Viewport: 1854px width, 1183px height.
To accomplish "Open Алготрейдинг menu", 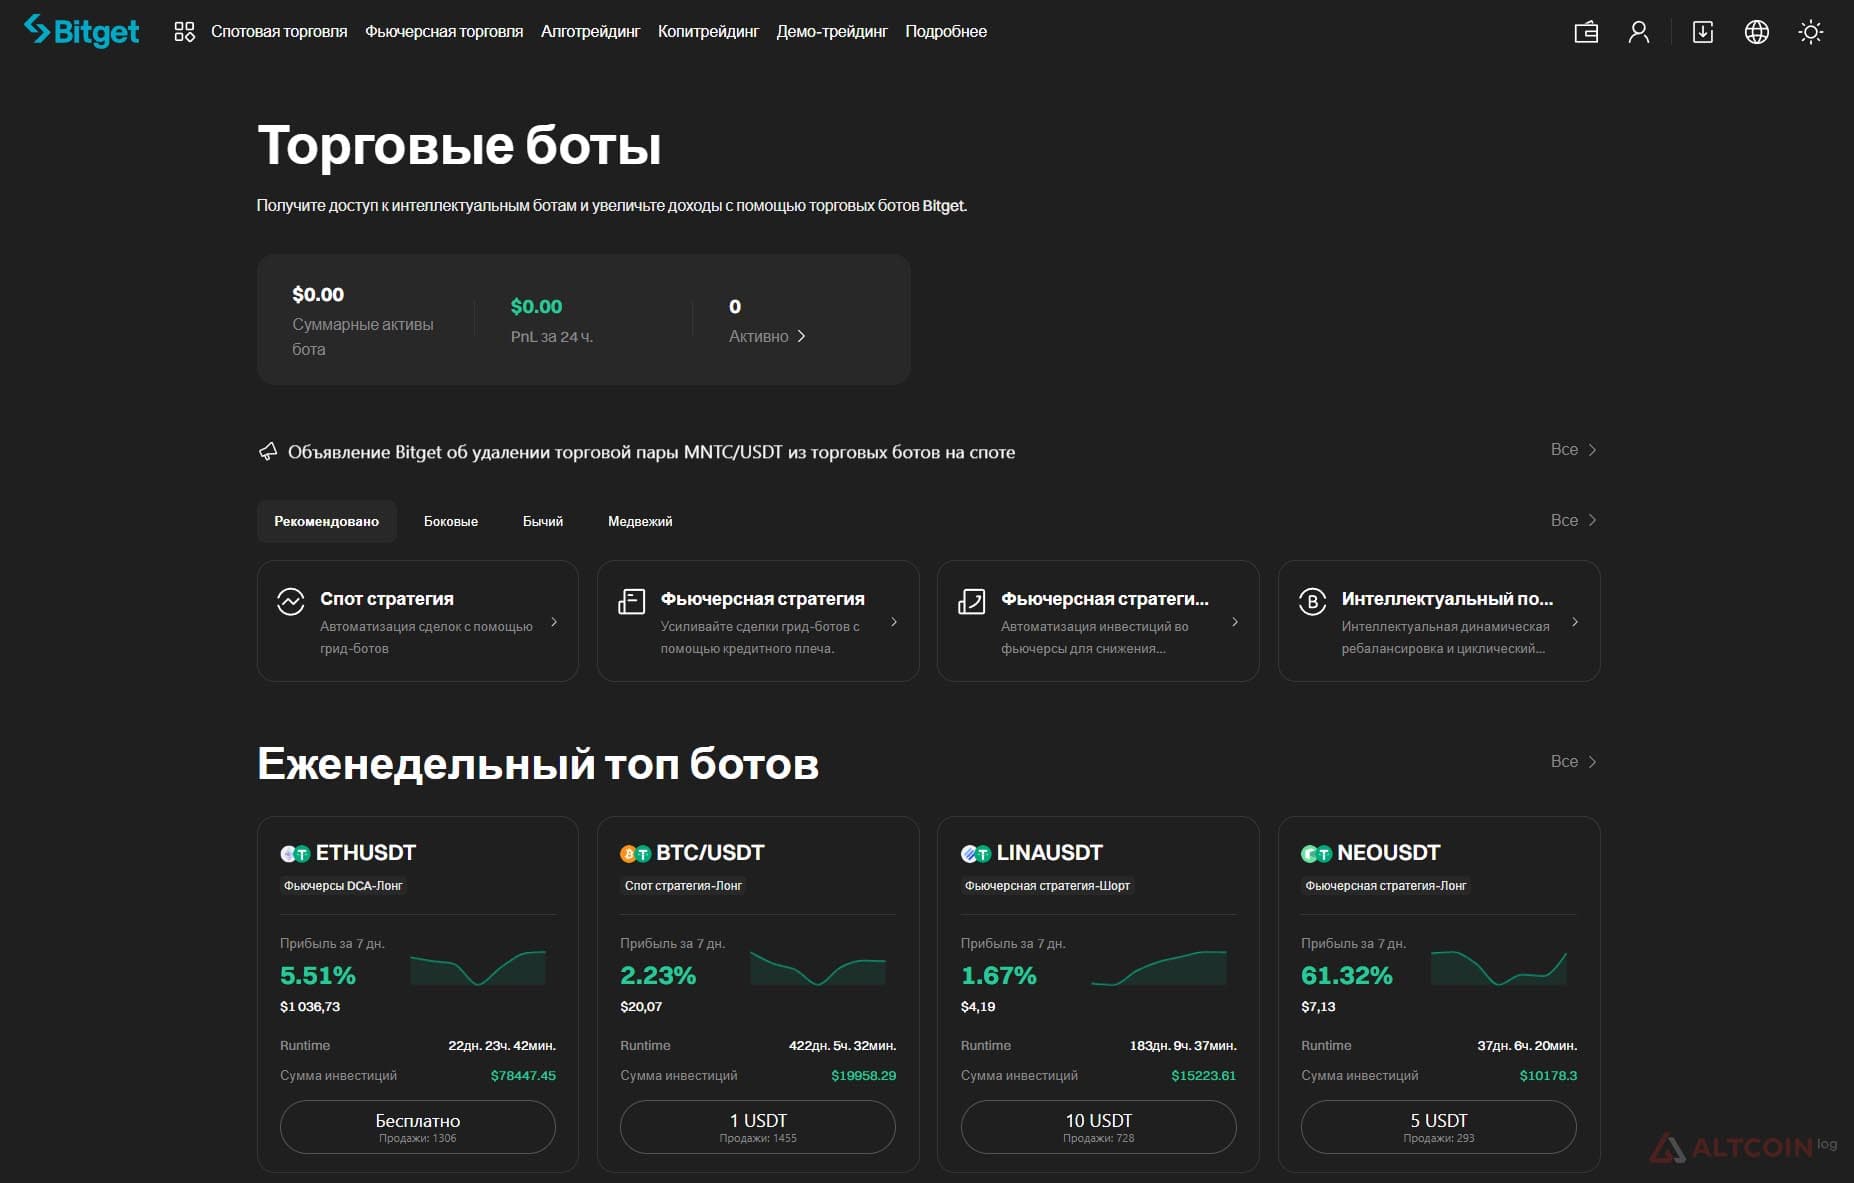I will coord(590,32).
